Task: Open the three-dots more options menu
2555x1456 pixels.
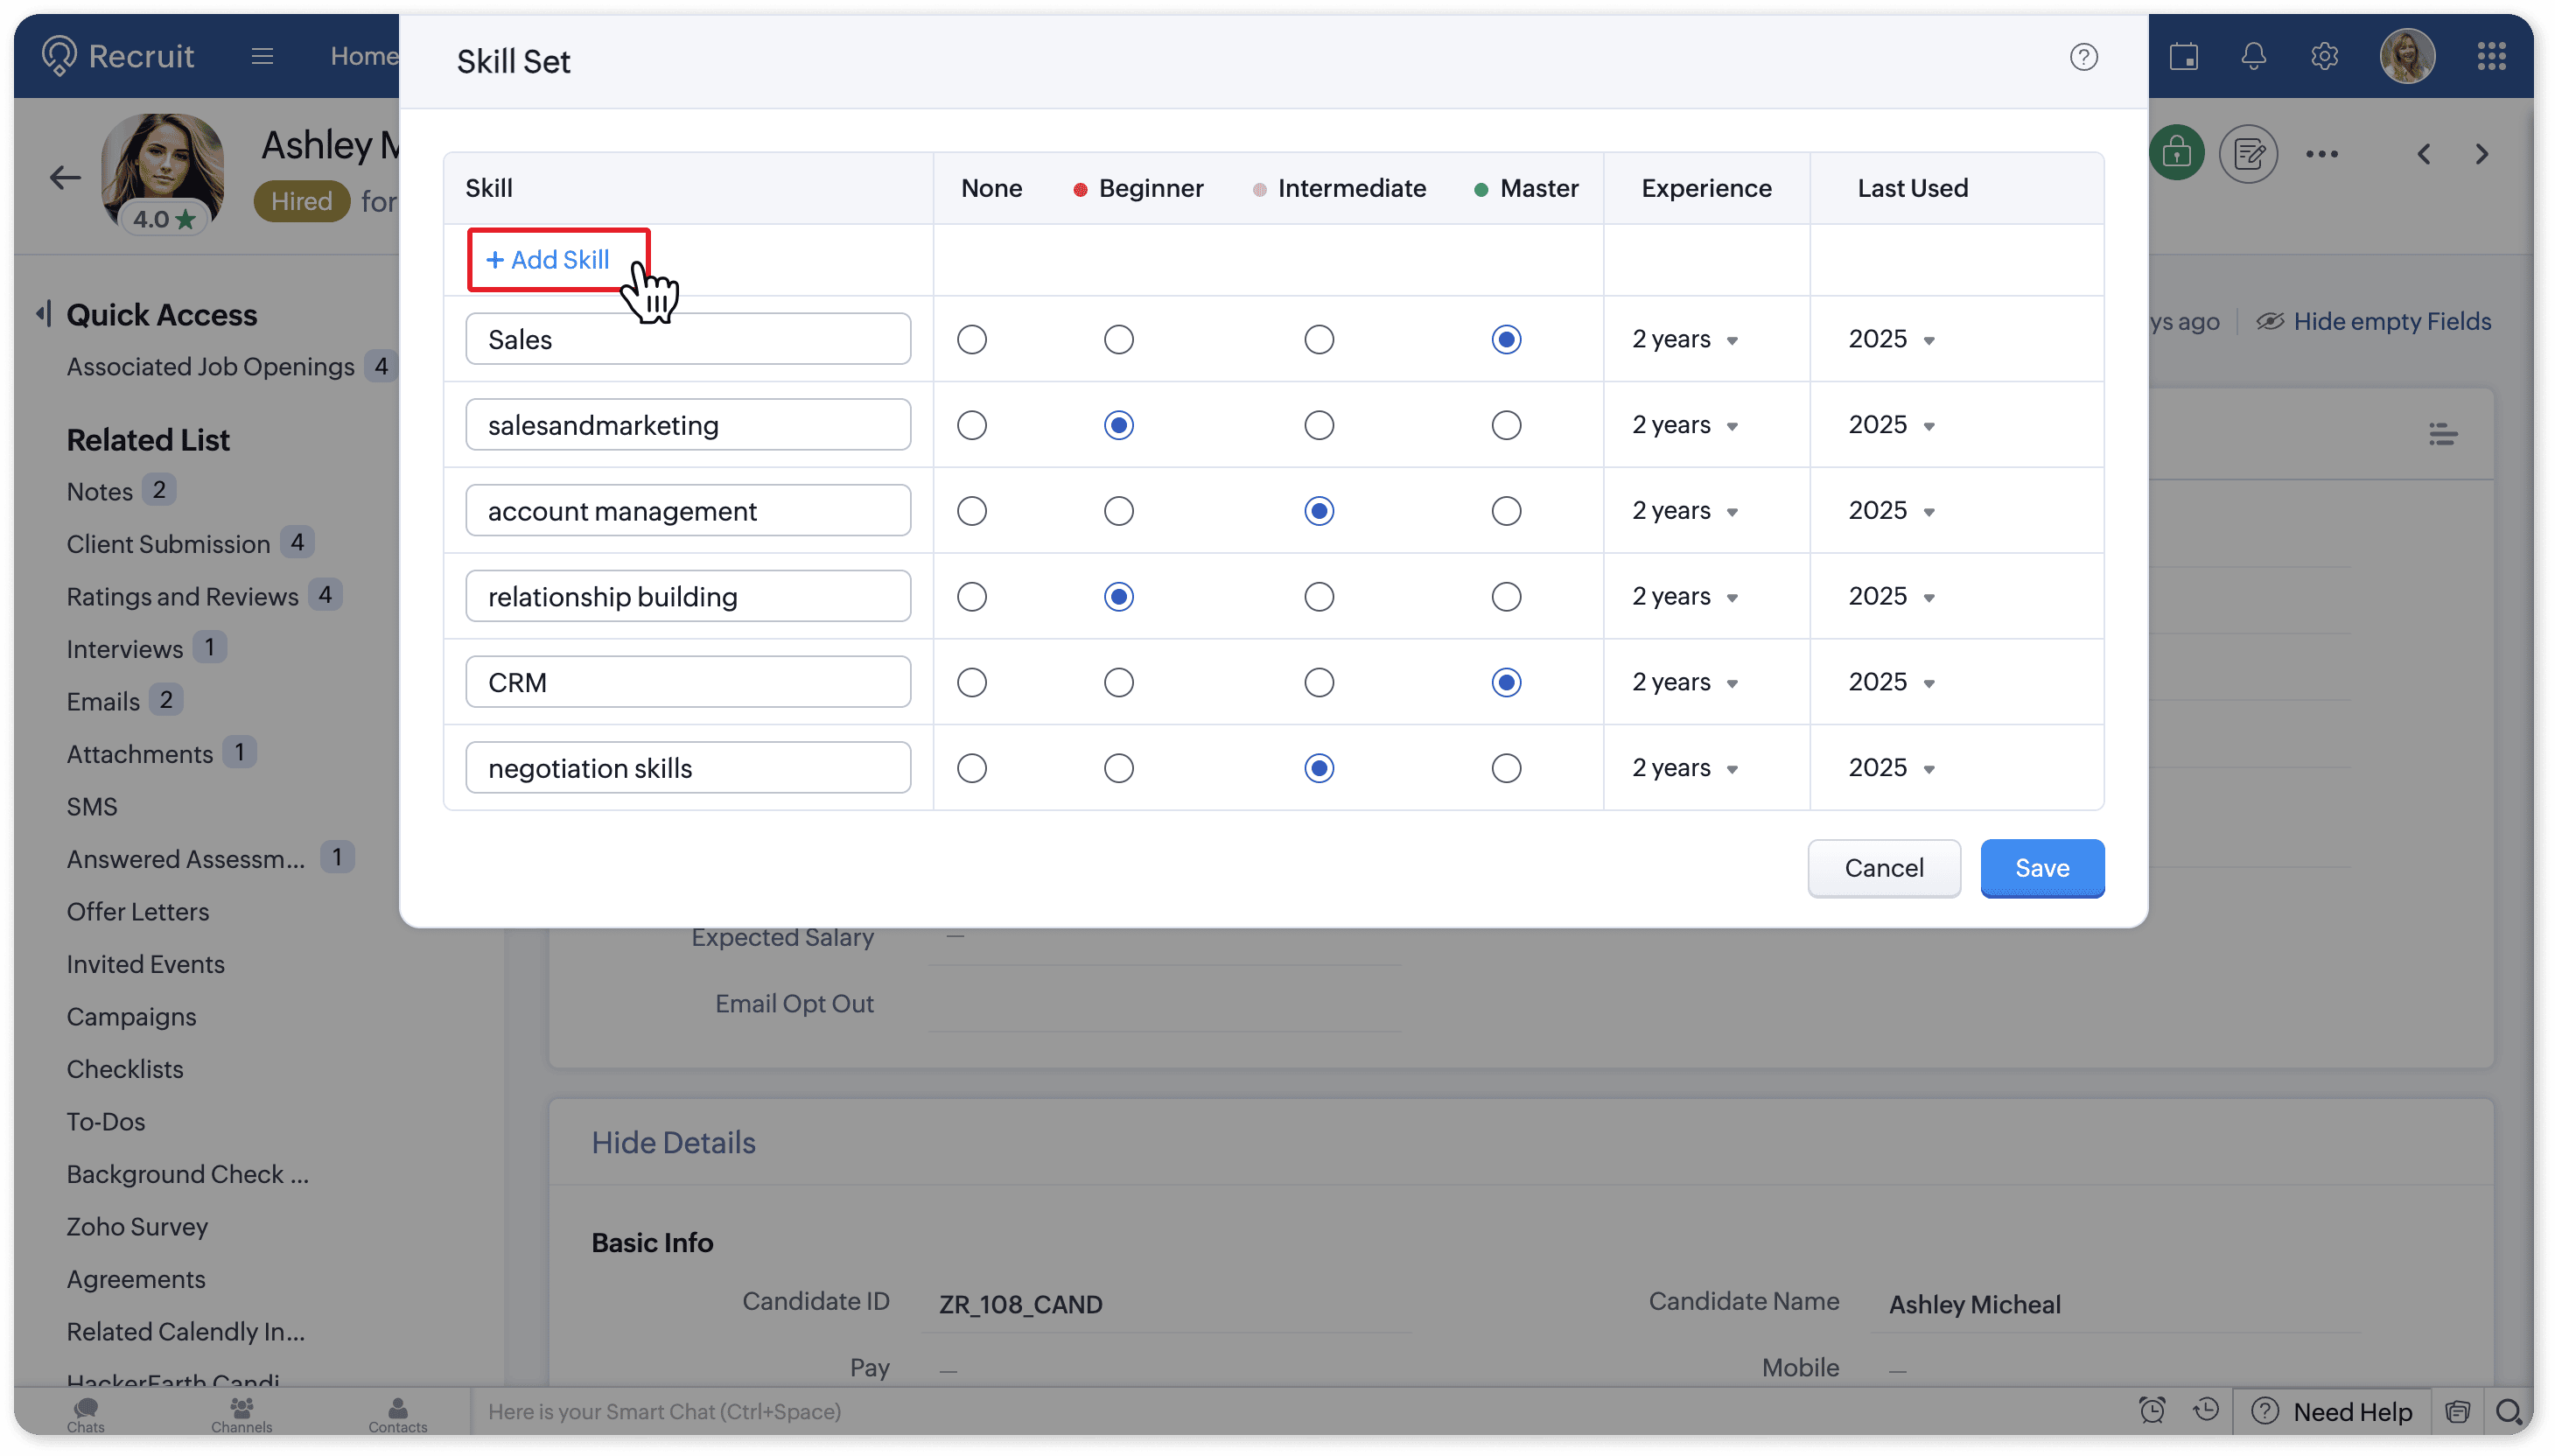Action: pos(2321,154)
